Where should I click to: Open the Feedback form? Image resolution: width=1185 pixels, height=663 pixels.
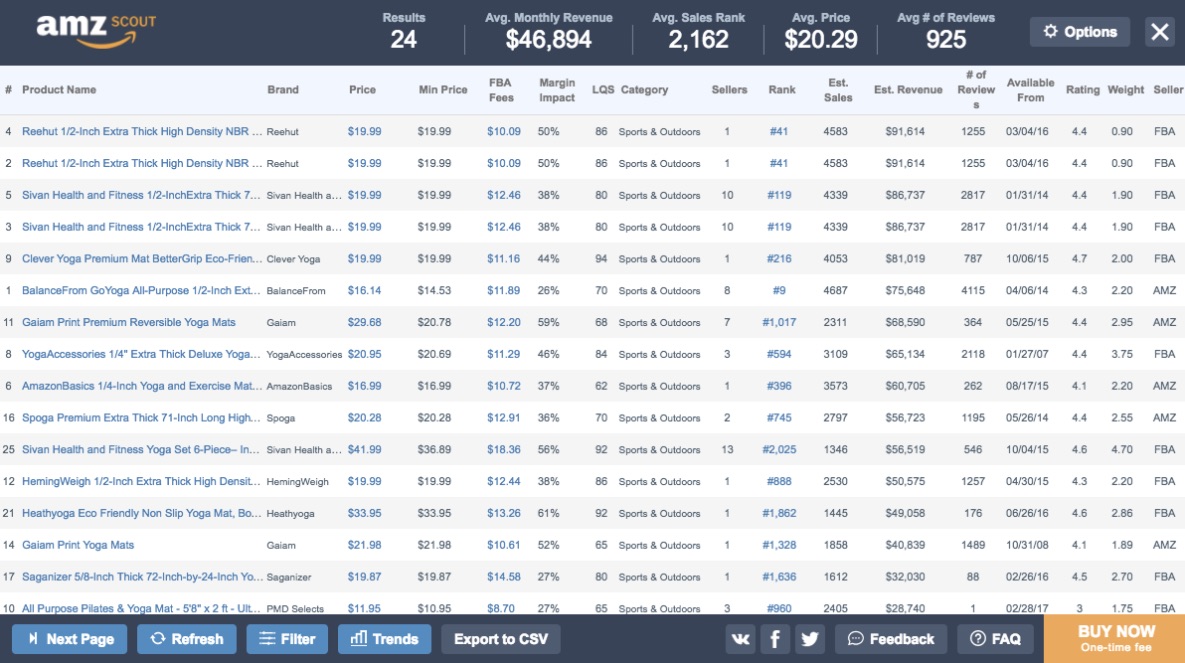(891, 639)
